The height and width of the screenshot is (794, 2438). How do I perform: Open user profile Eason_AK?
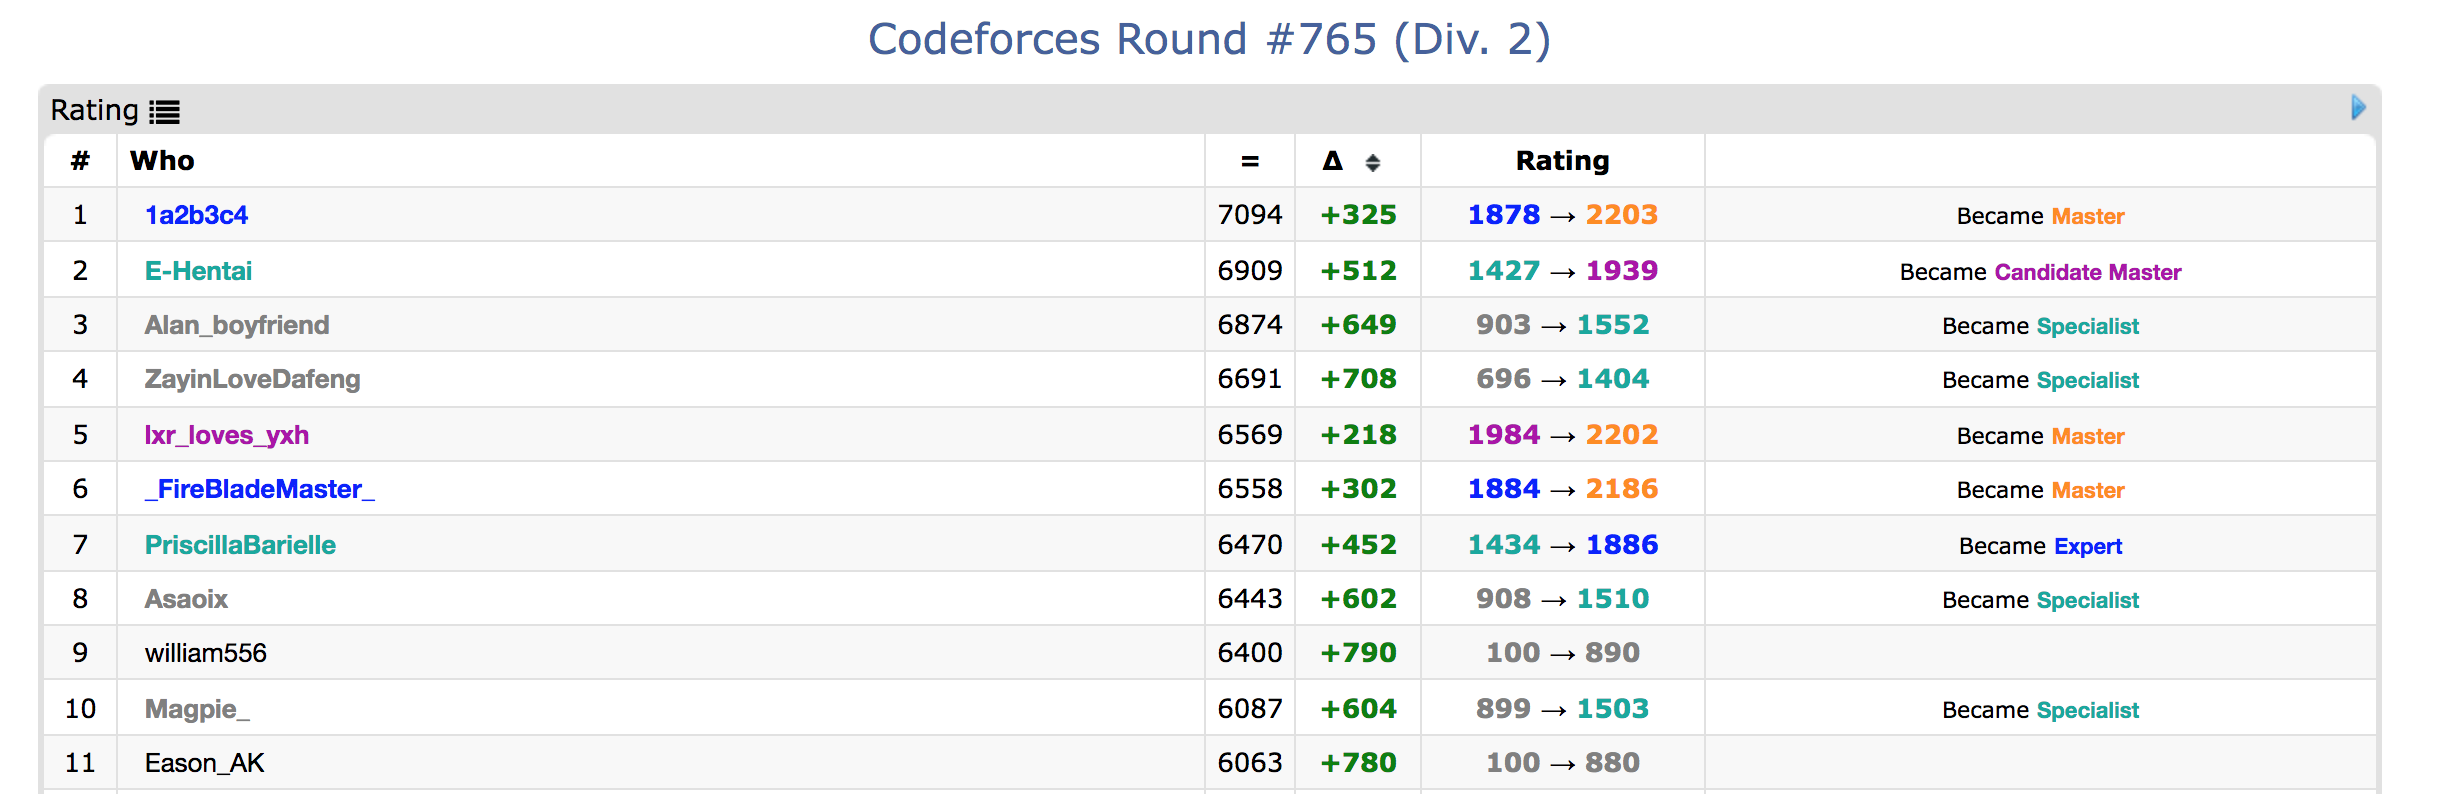click(204, 763)
